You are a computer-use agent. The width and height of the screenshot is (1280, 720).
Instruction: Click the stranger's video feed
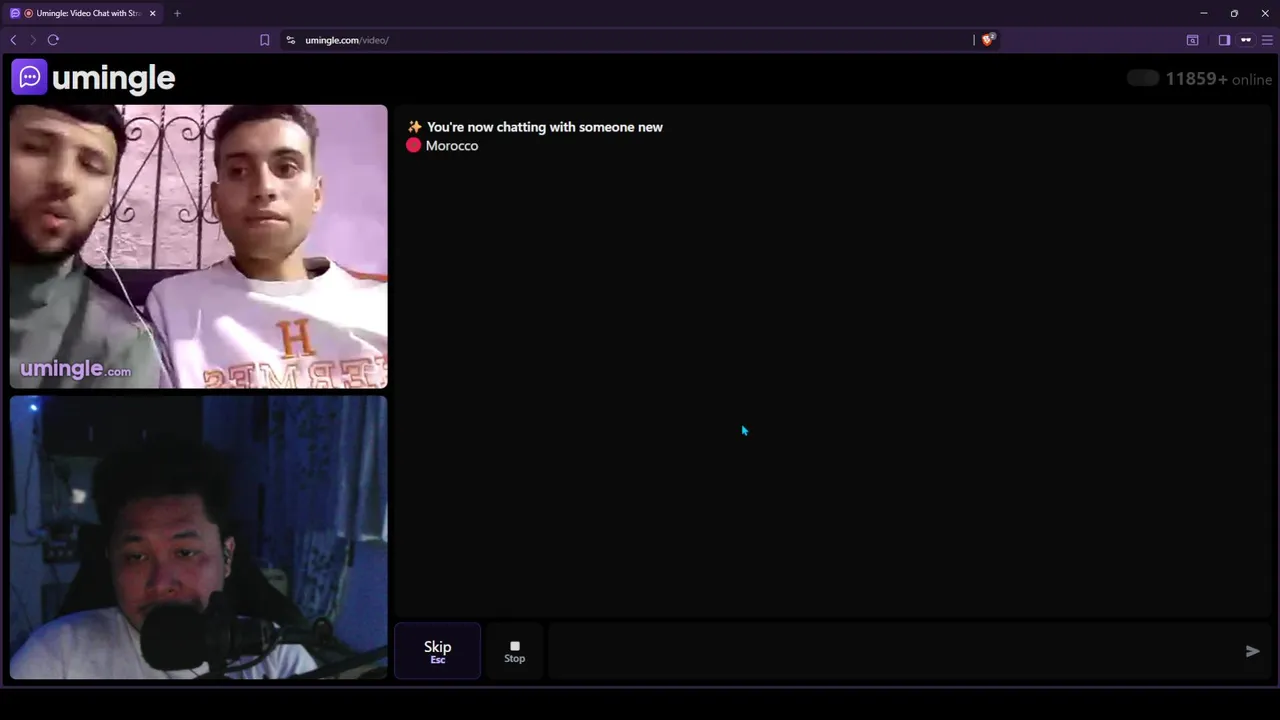coord(198,246)
